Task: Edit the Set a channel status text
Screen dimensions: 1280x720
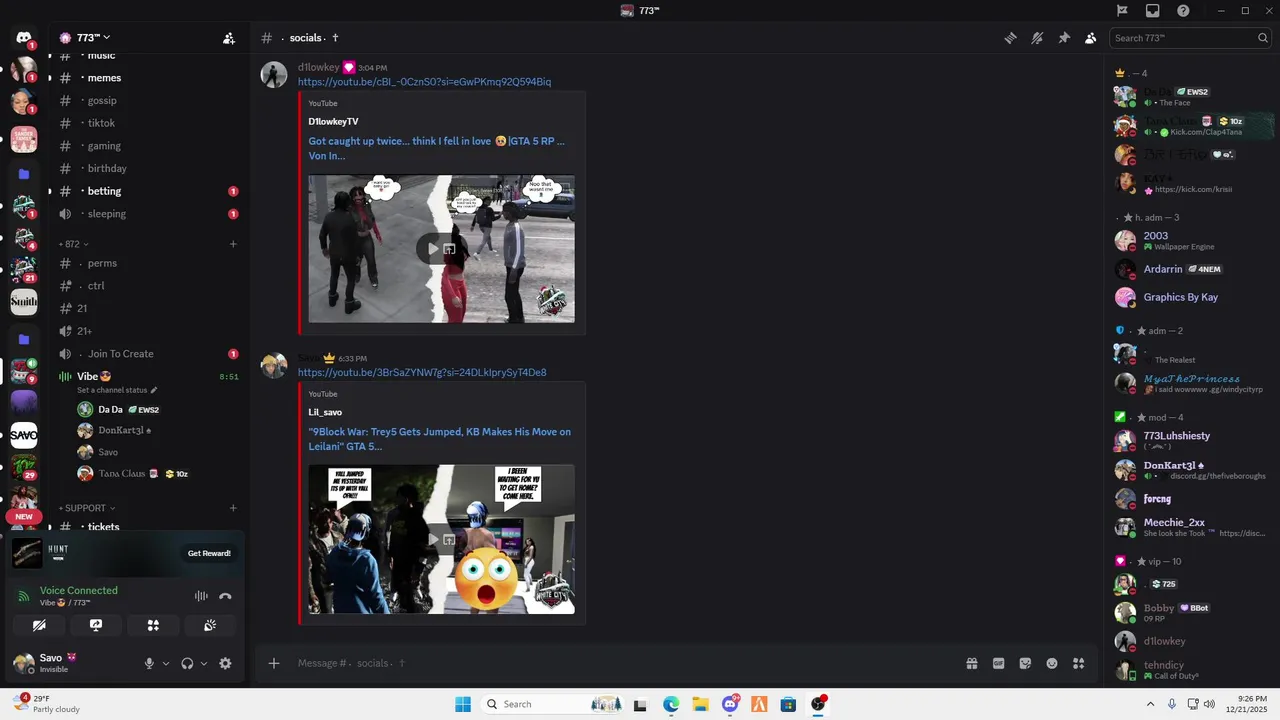Action: [117, 390]
